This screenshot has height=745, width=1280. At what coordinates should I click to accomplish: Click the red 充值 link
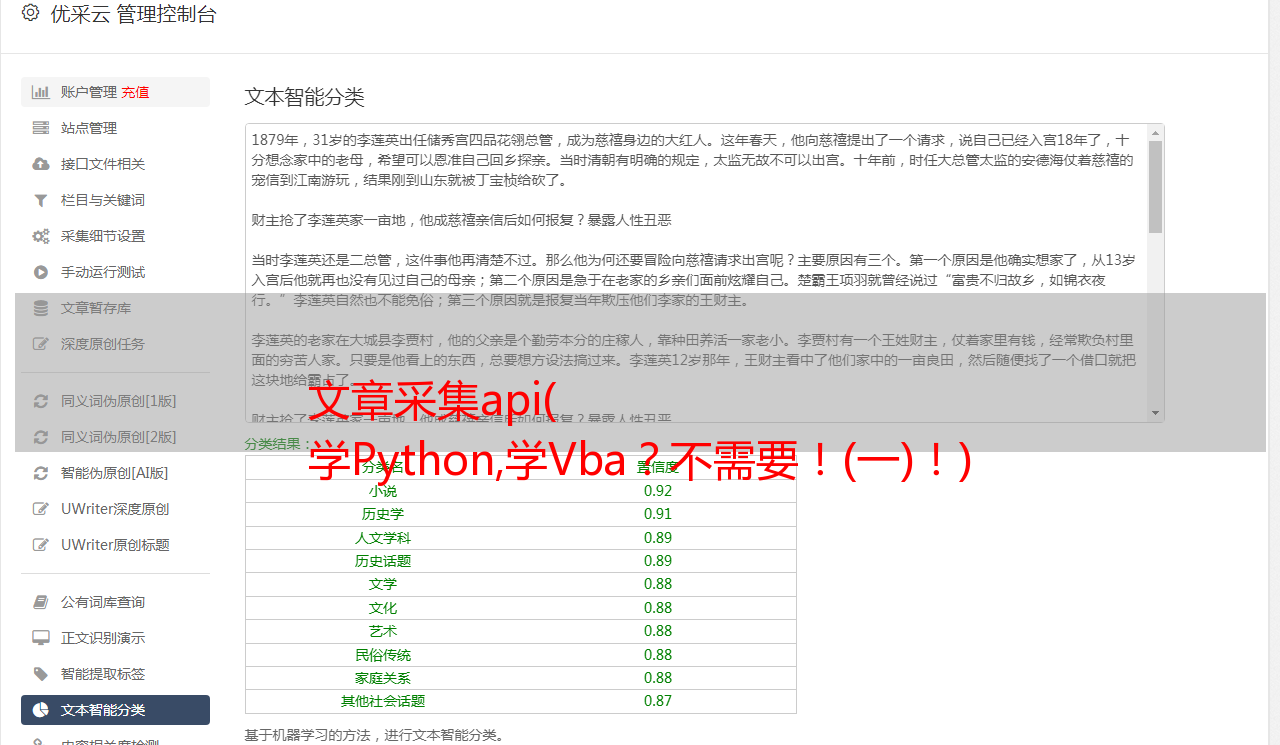pos(135,92)
